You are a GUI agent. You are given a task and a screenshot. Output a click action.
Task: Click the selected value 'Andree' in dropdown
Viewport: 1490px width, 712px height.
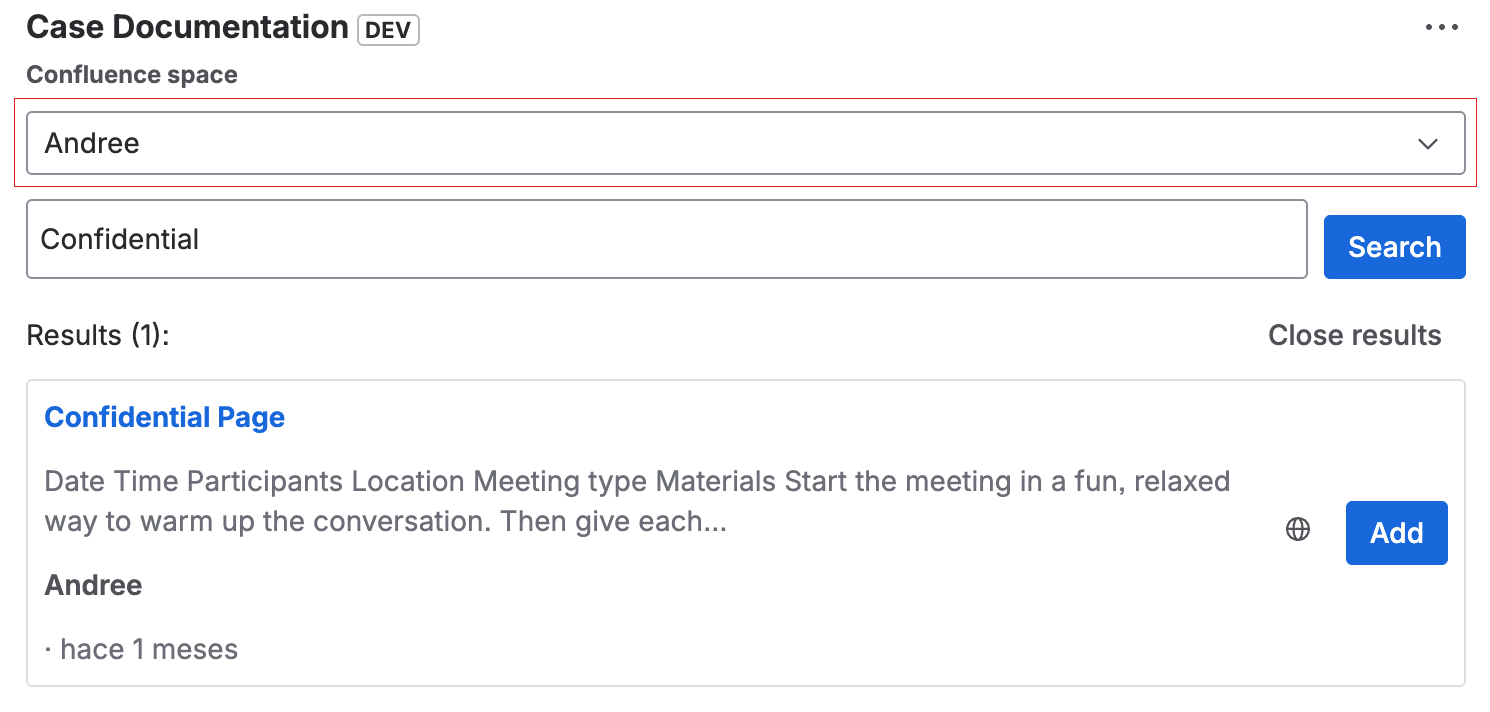click(92, 144)
